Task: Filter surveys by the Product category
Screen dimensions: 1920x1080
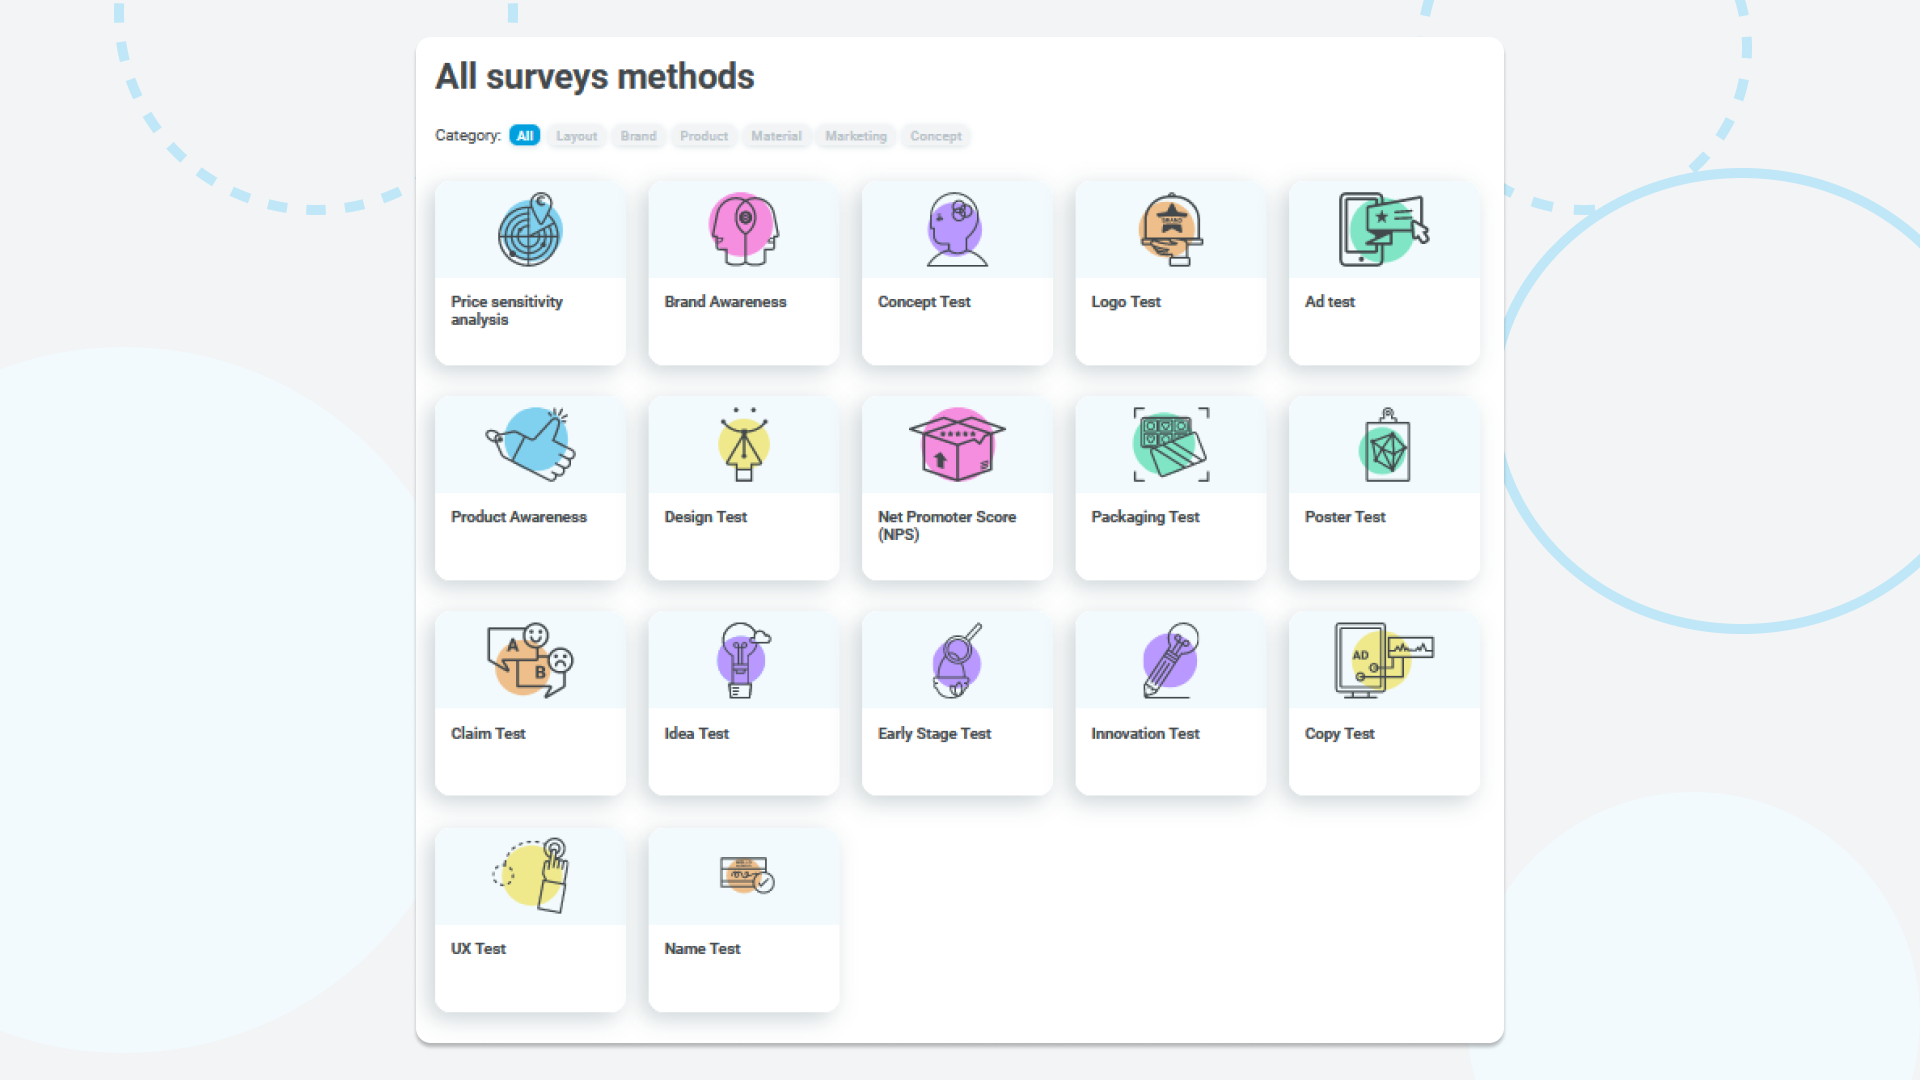Action: 704,135
